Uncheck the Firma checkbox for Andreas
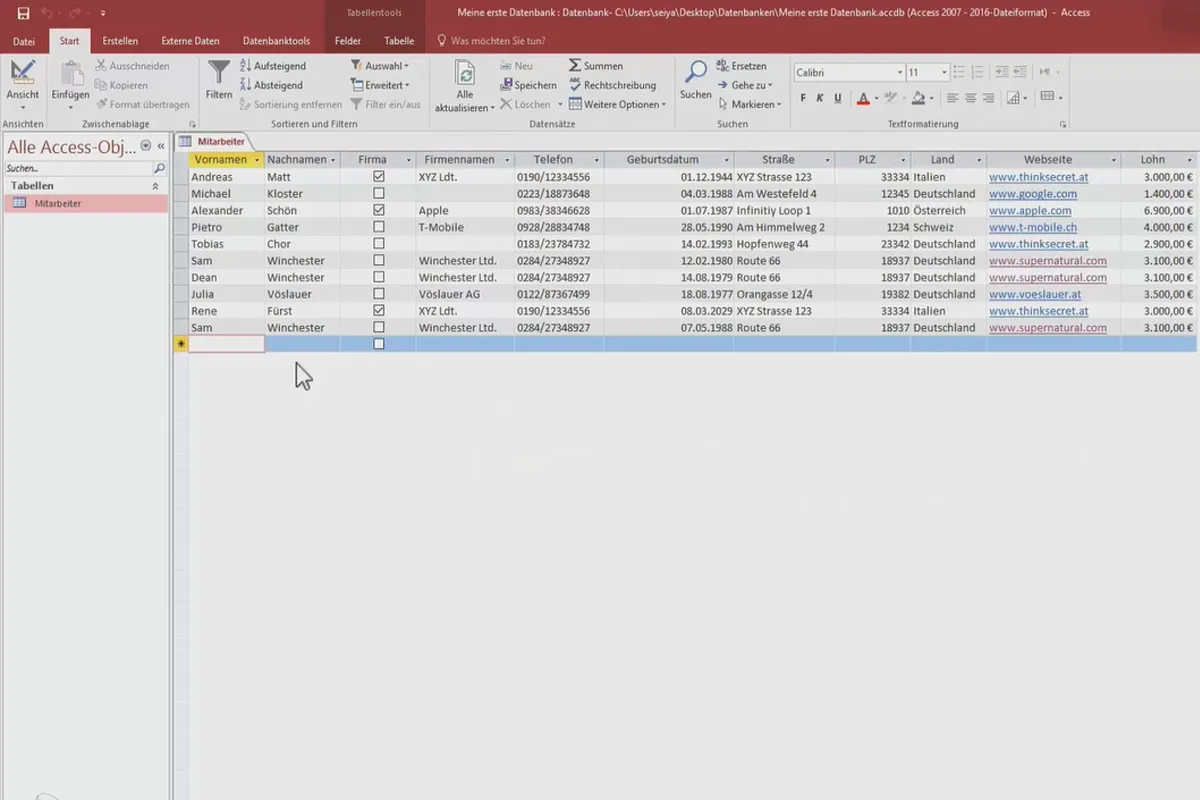The height and width of the screenshot is (800, 1200). pyautogui.click(x=378, y=177)
